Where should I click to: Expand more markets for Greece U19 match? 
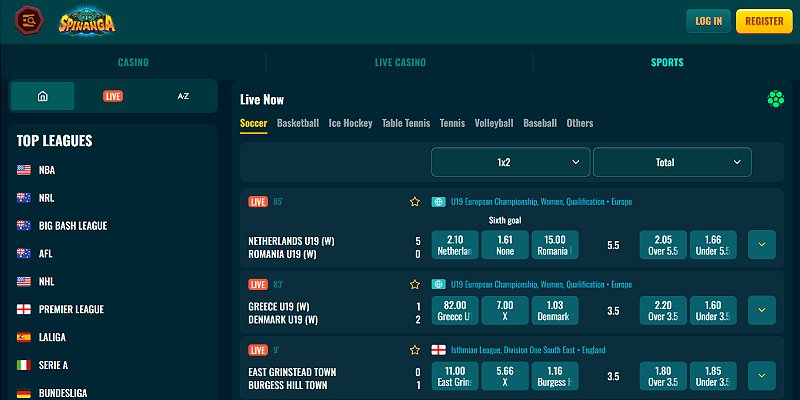762,310
